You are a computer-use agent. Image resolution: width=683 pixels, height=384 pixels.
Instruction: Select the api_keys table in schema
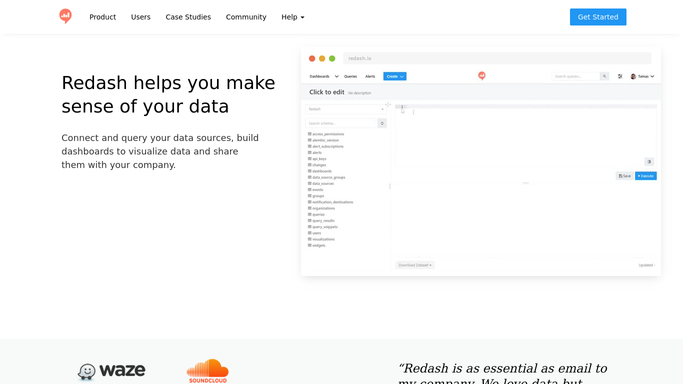click(x=319, y=159)
